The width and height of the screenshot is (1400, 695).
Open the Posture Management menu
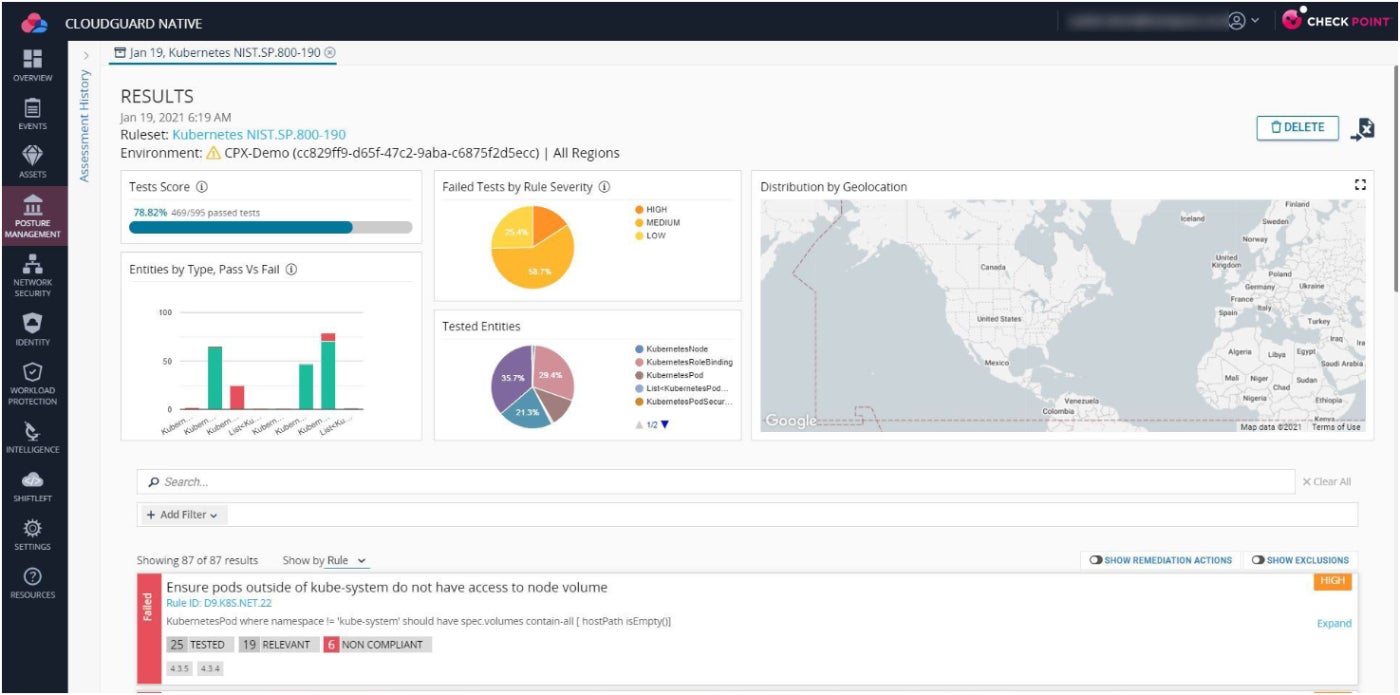33,216
